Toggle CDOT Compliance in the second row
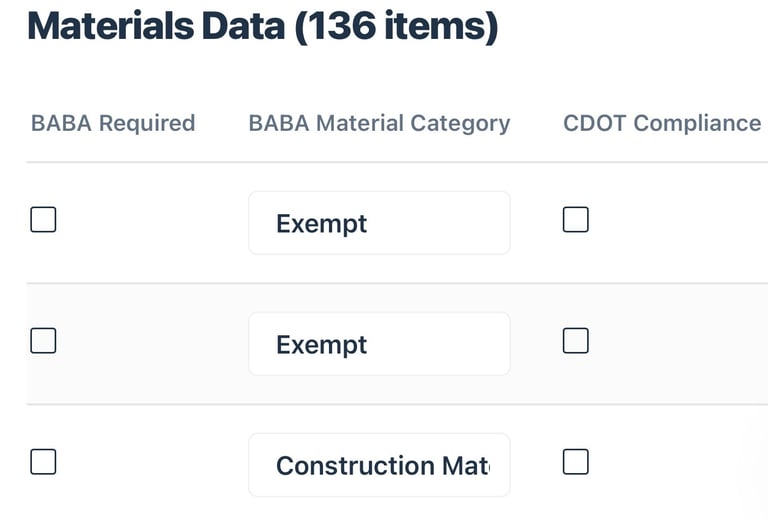 [x=575, y=341]
